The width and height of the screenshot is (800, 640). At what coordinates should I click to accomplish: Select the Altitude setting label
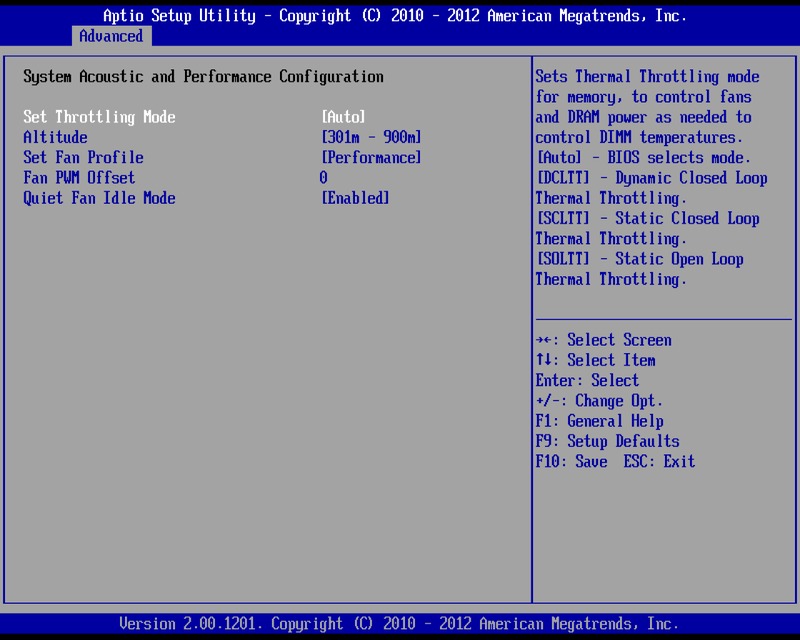tap(55, 137)
